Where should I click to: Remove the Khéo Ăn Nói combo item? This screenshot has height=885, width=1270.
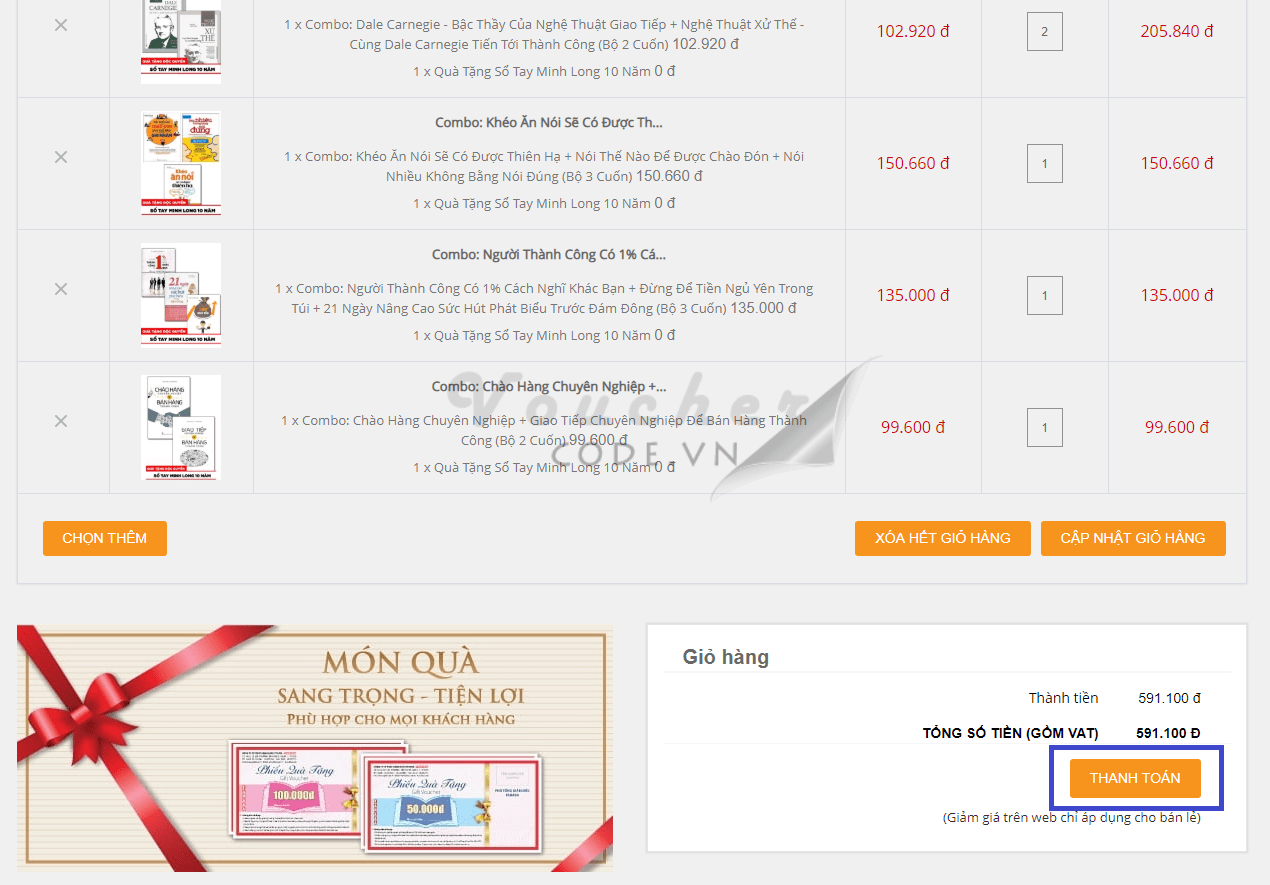point(61,157)
